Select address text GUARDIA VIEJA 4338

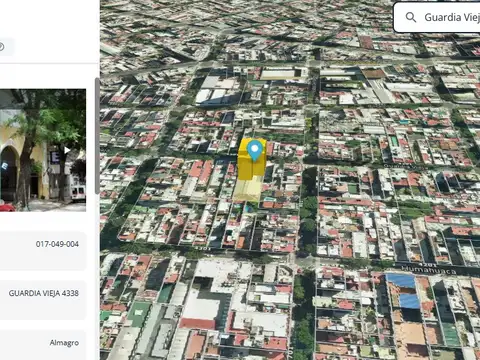(x=44, y=293)
